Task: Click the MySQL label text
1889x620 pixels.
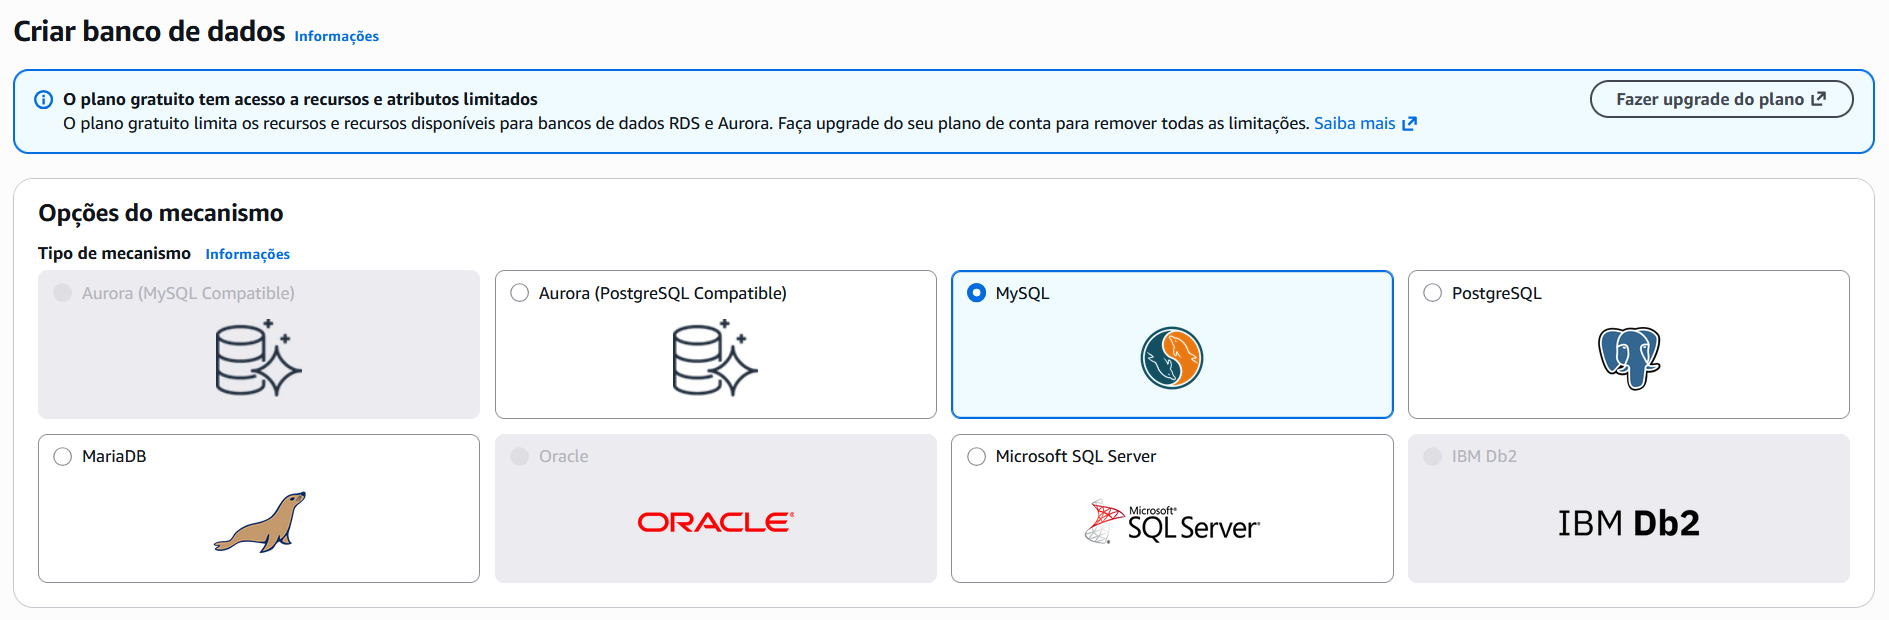Action: (1022, 294)
